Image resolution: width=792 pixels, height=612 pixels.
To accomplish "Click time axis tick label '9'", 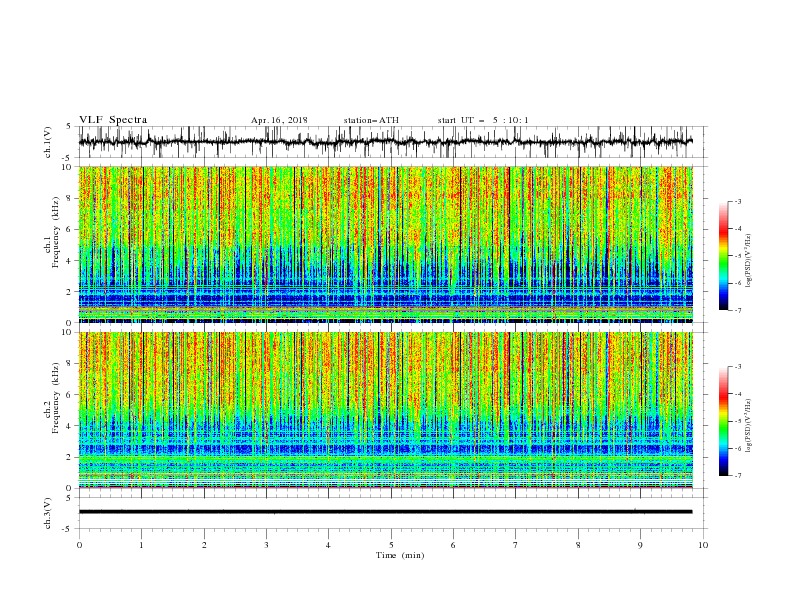I will [x=640, y=545].
